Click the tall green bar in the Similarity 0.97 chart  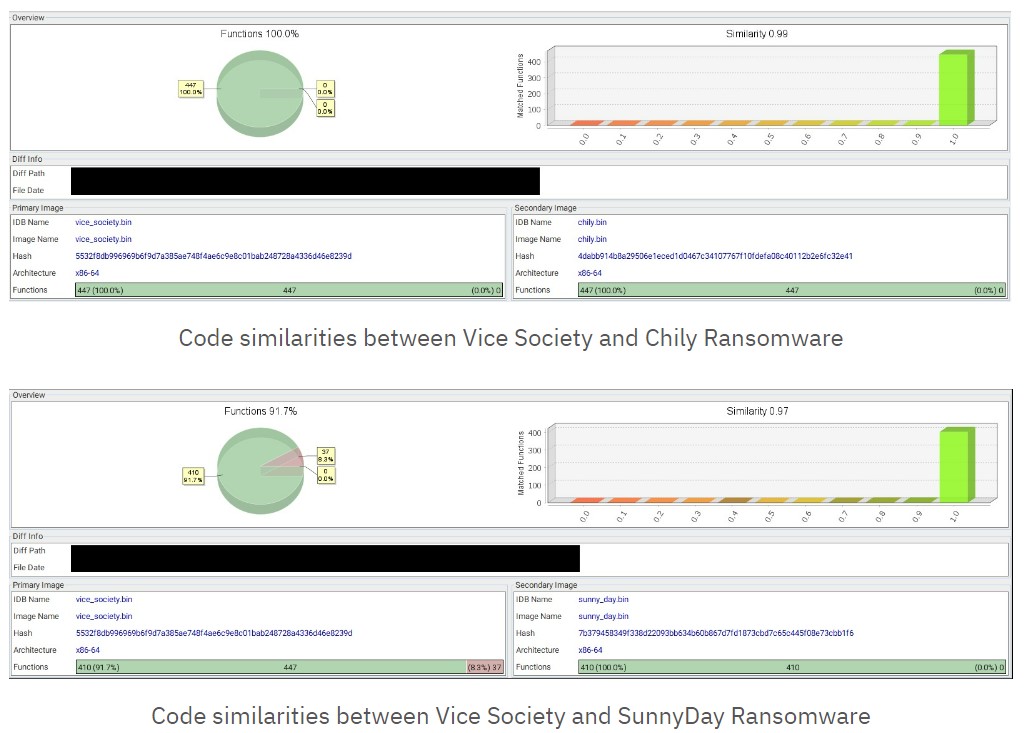pos(953,466)
